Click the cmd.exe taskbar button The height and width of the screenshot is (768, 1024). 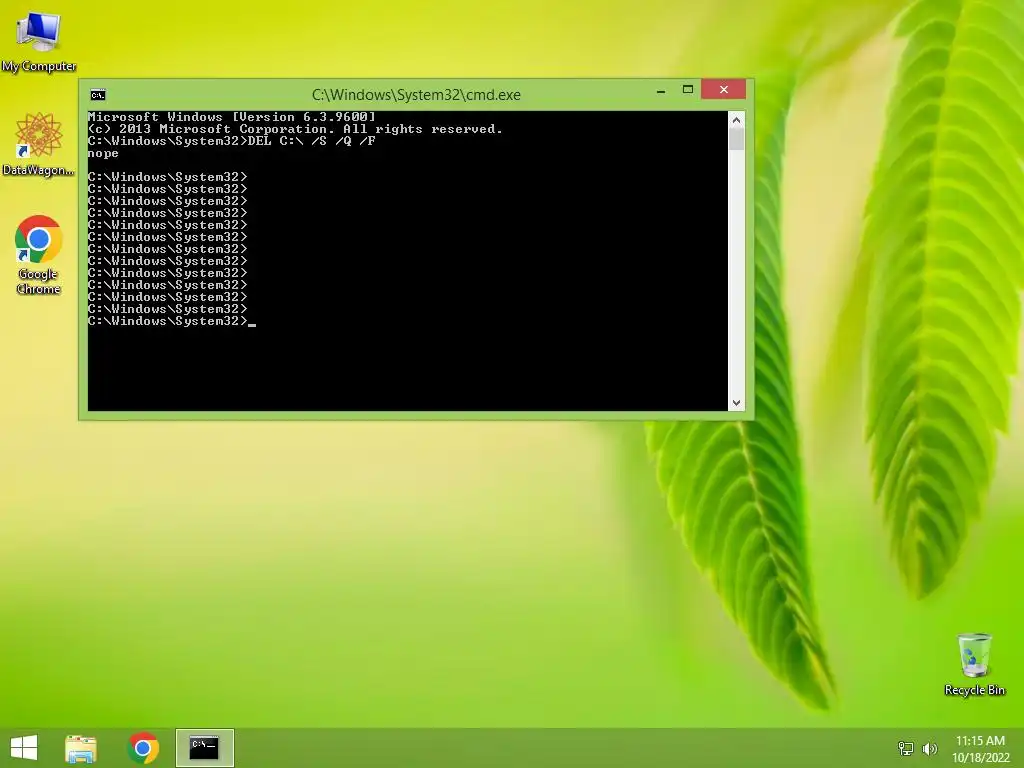pos(204,748)
